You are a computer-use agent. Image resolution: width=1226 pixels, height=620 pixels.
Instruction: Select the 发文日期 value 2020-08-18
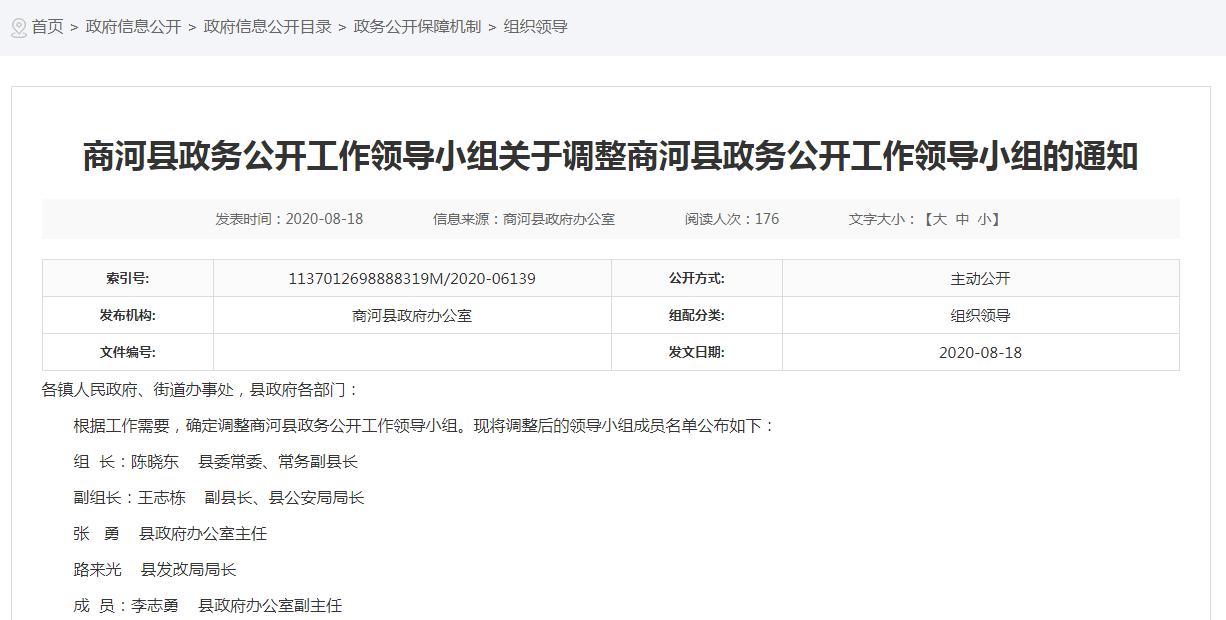click(x=981, y=353)
